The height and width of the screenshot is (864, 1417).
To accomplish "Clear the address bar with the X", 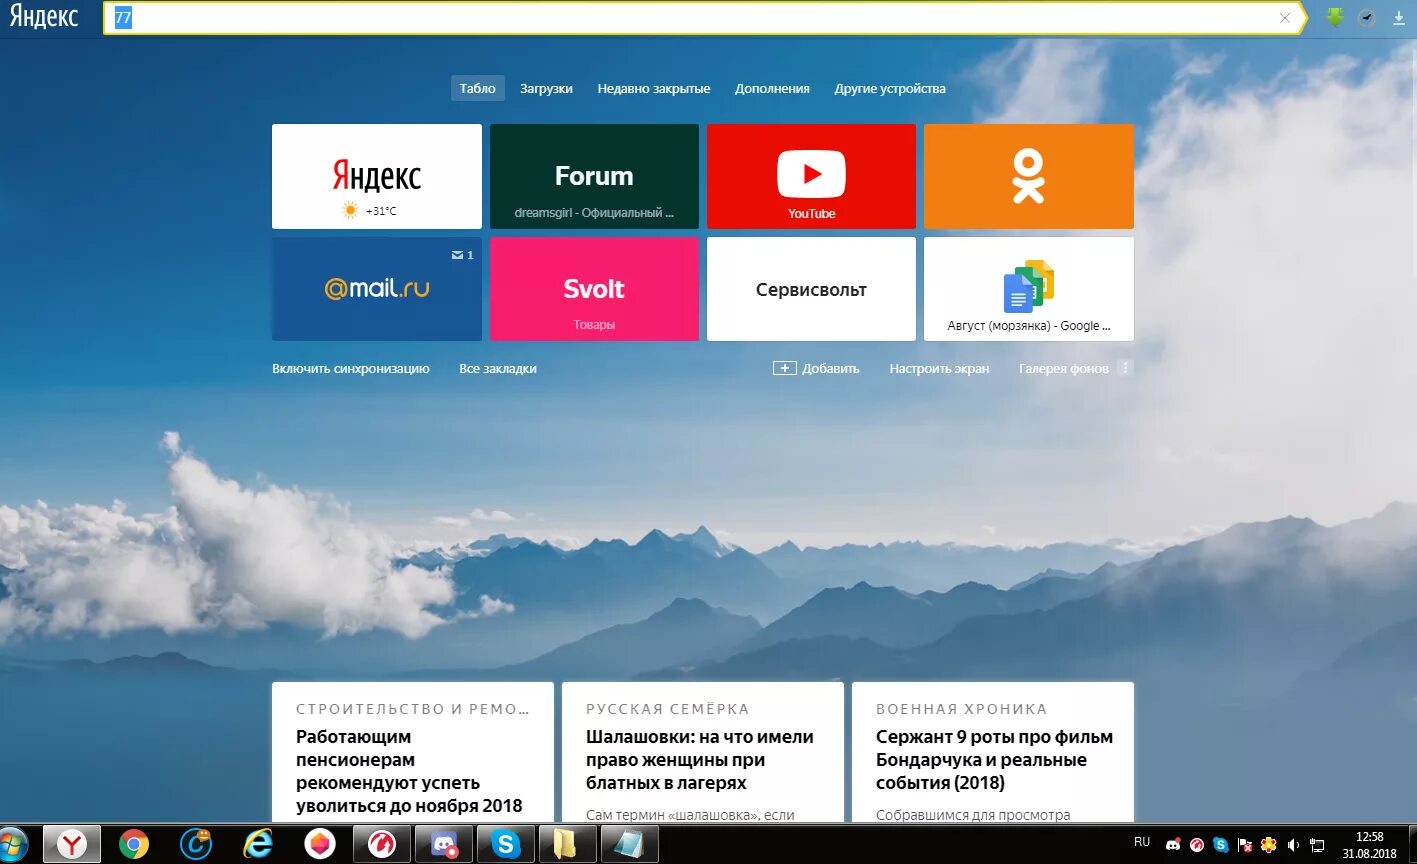I will pyautogui.click(x=1285, y=18).
